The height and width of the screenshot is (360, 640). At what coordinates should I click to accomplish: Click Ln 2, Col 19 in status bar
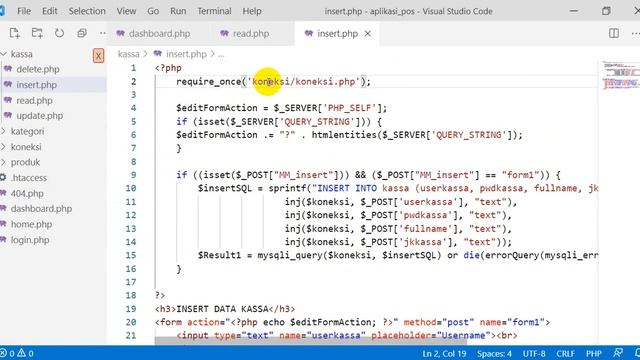pos(444,353)
